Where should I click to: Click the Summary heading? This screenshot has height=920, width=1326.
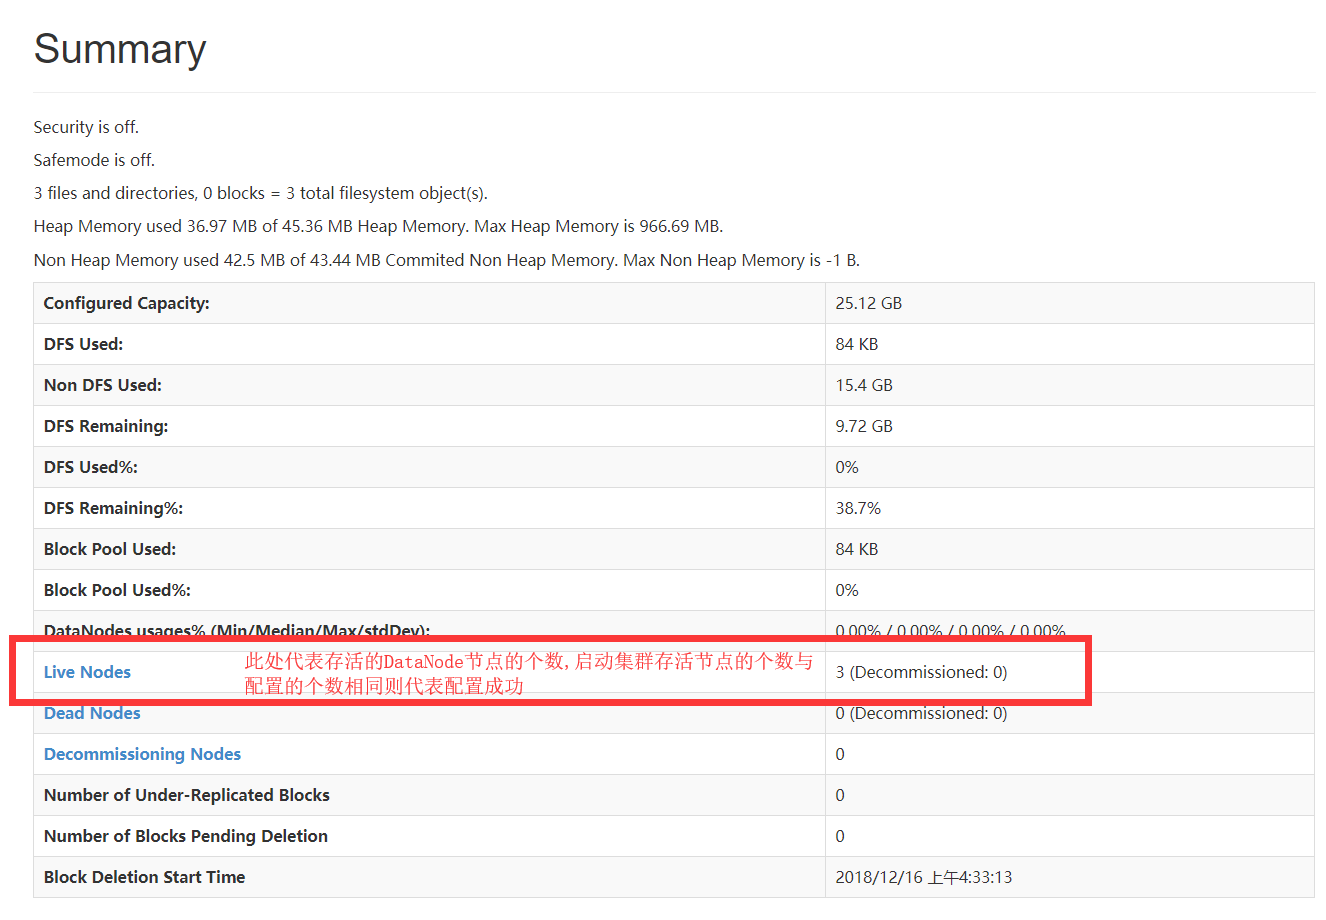click(120, 49)
